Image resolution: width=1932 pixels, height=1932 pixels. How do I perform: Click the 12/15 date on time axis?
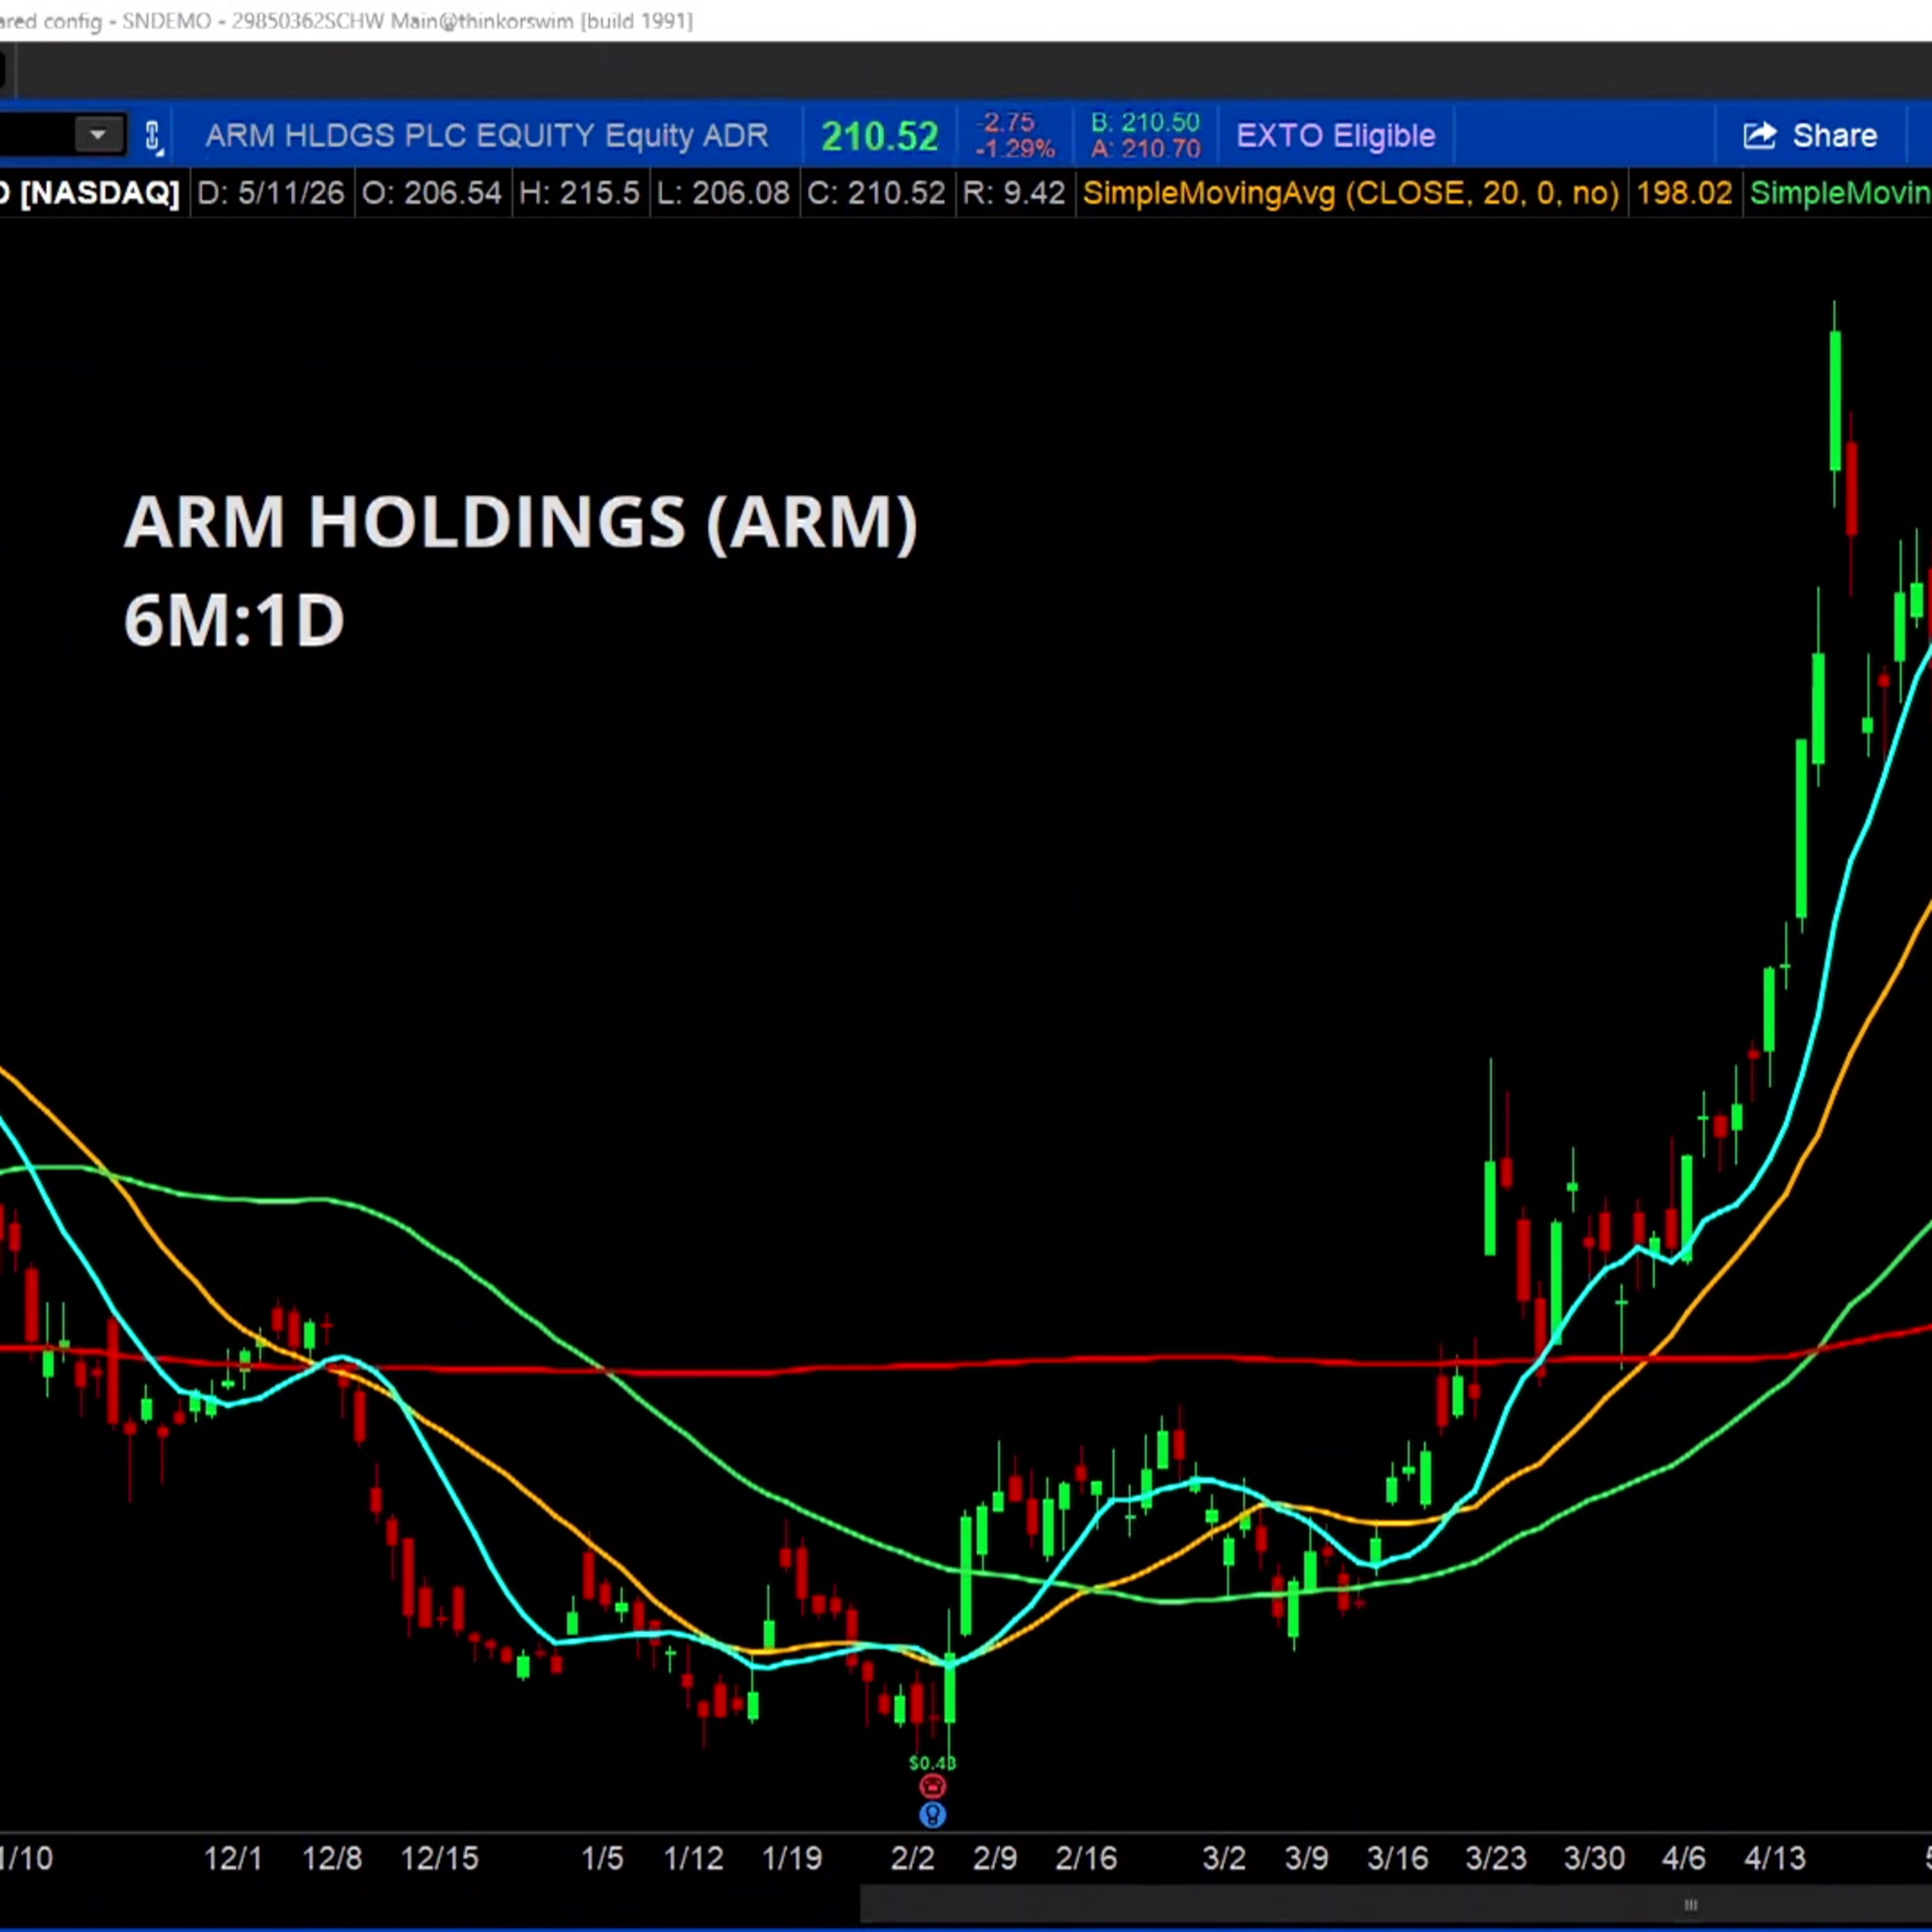439,1859
